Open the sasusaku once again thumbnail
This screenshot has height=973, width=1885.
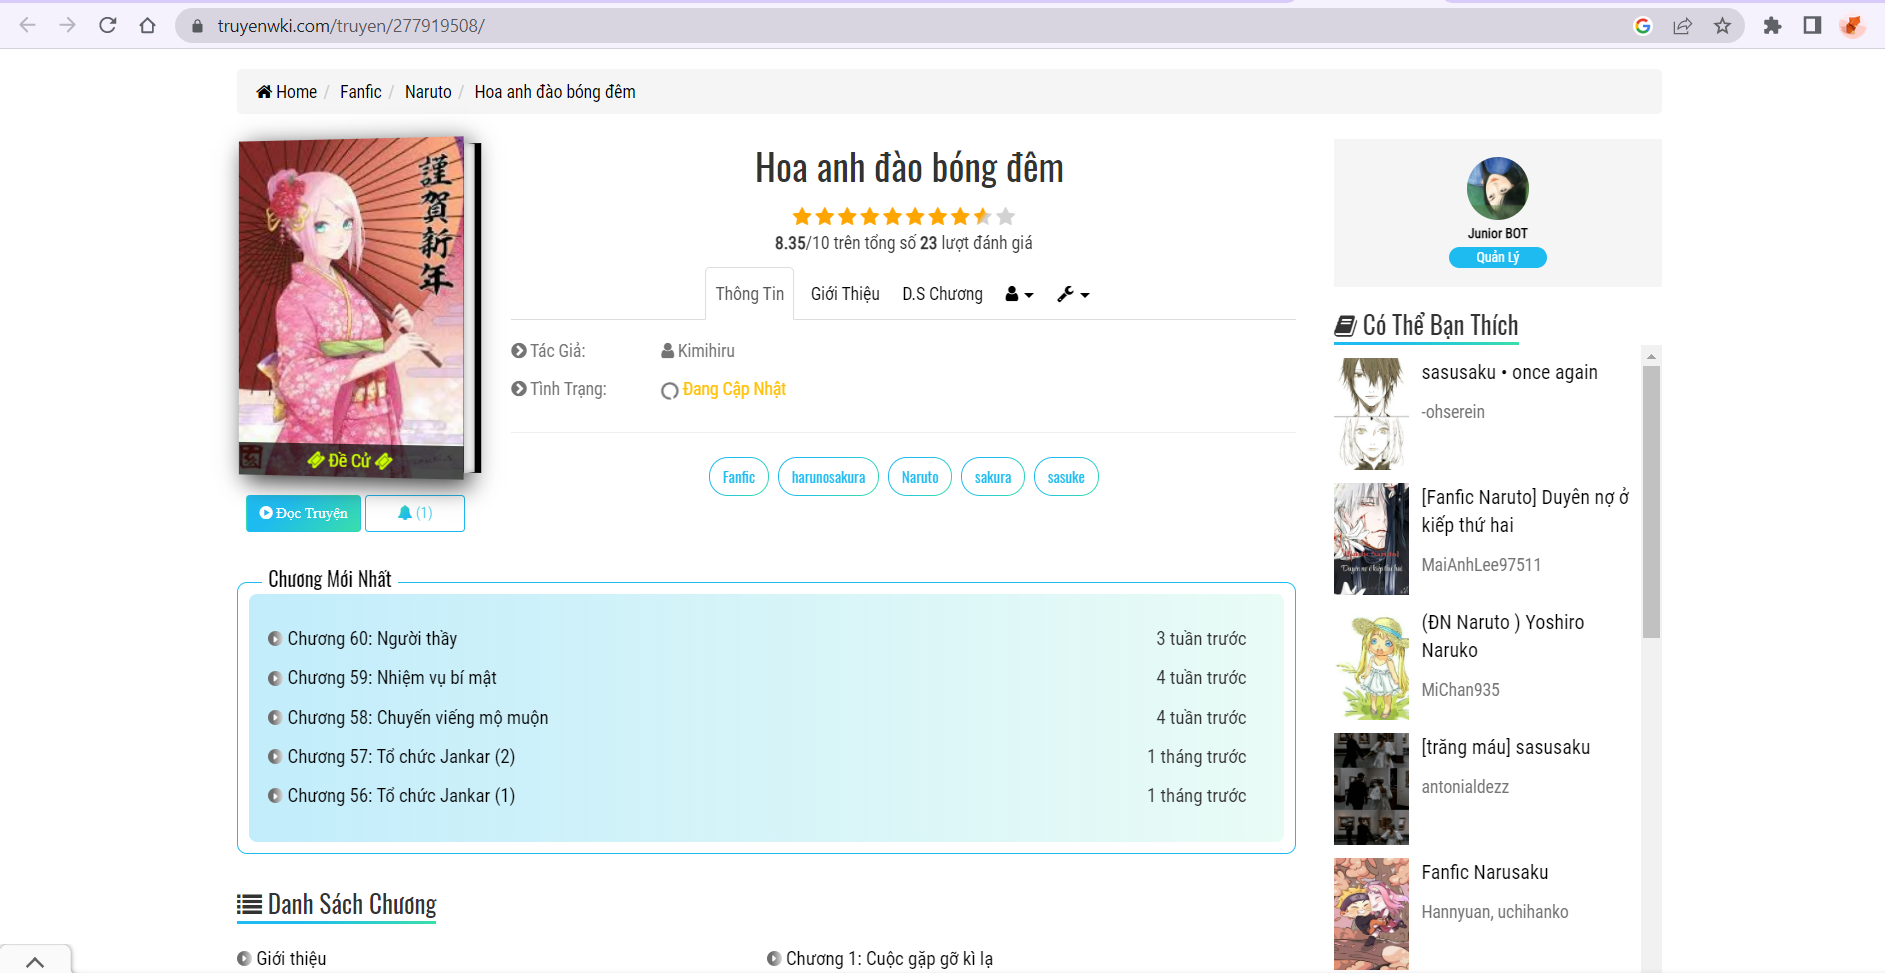pos(1371,413)
